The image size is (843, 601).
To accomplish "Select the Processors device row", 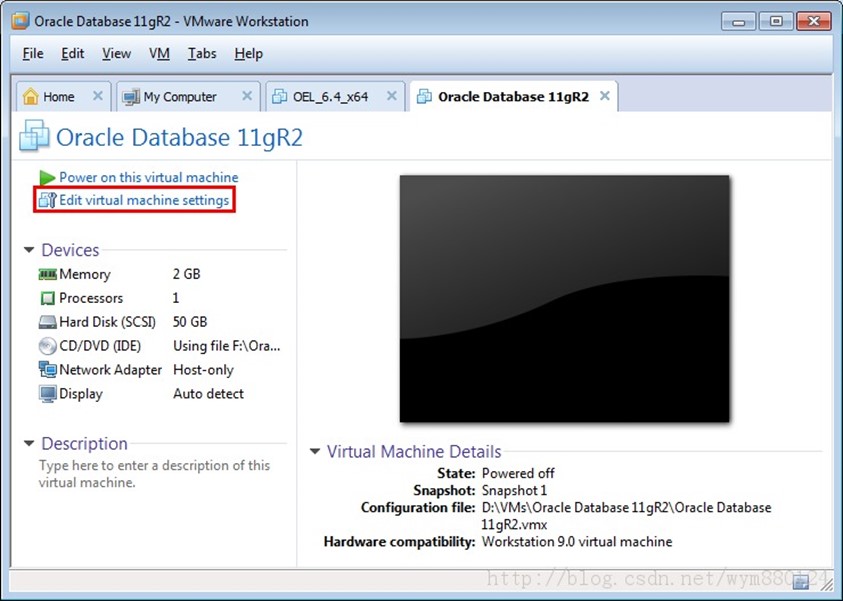I will click(160, 298).
